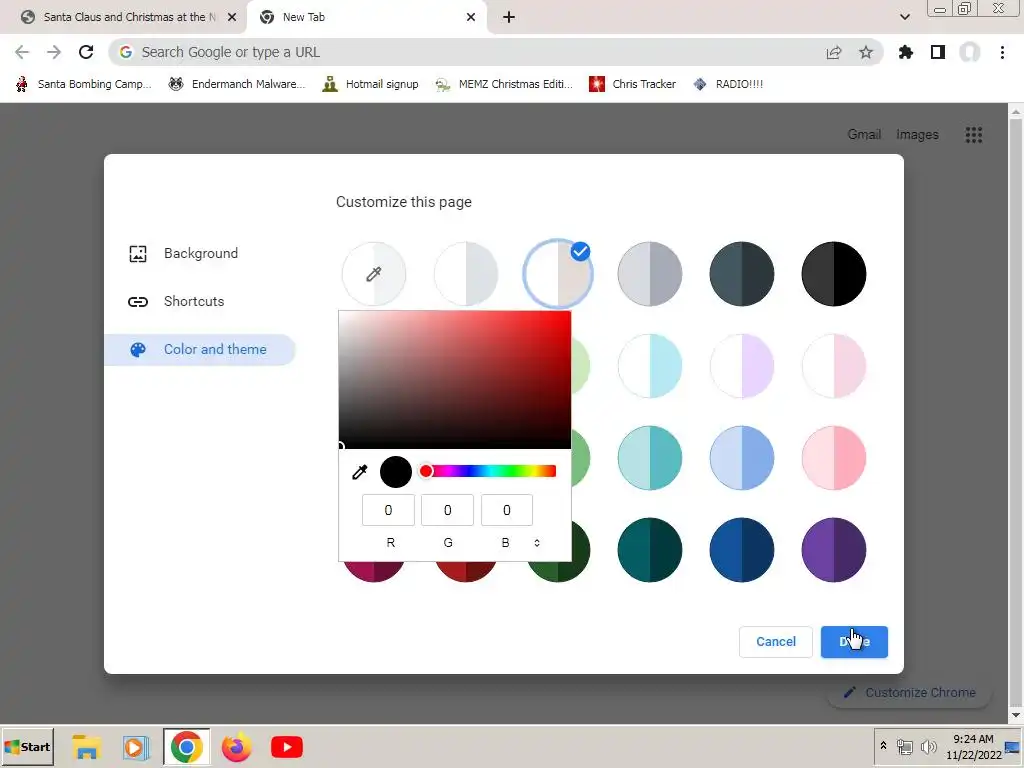Click the browser back arrow
This screenshot has height=768, width=1024.
(22, 52)
